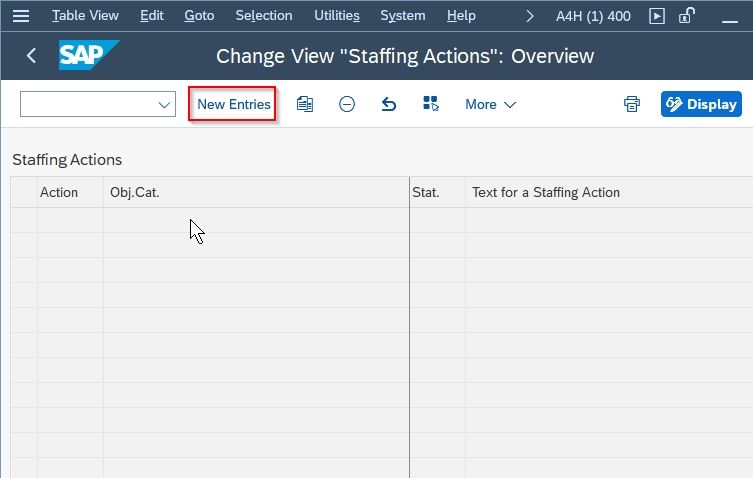Go back using the left chevron arrow

(31, 56)
